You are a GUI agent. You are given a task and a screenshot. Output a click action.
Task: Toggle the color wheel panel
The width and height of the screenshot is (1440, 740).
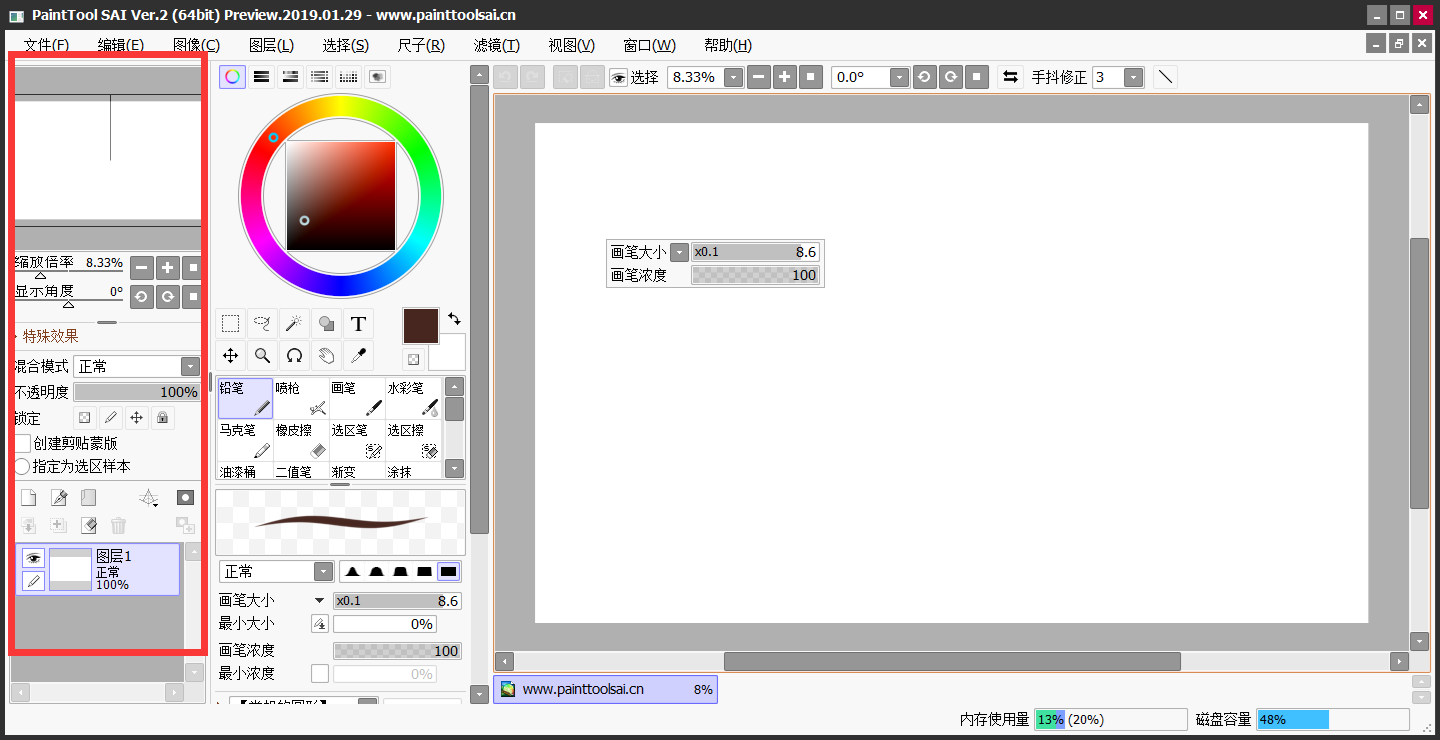click(232, 77)
